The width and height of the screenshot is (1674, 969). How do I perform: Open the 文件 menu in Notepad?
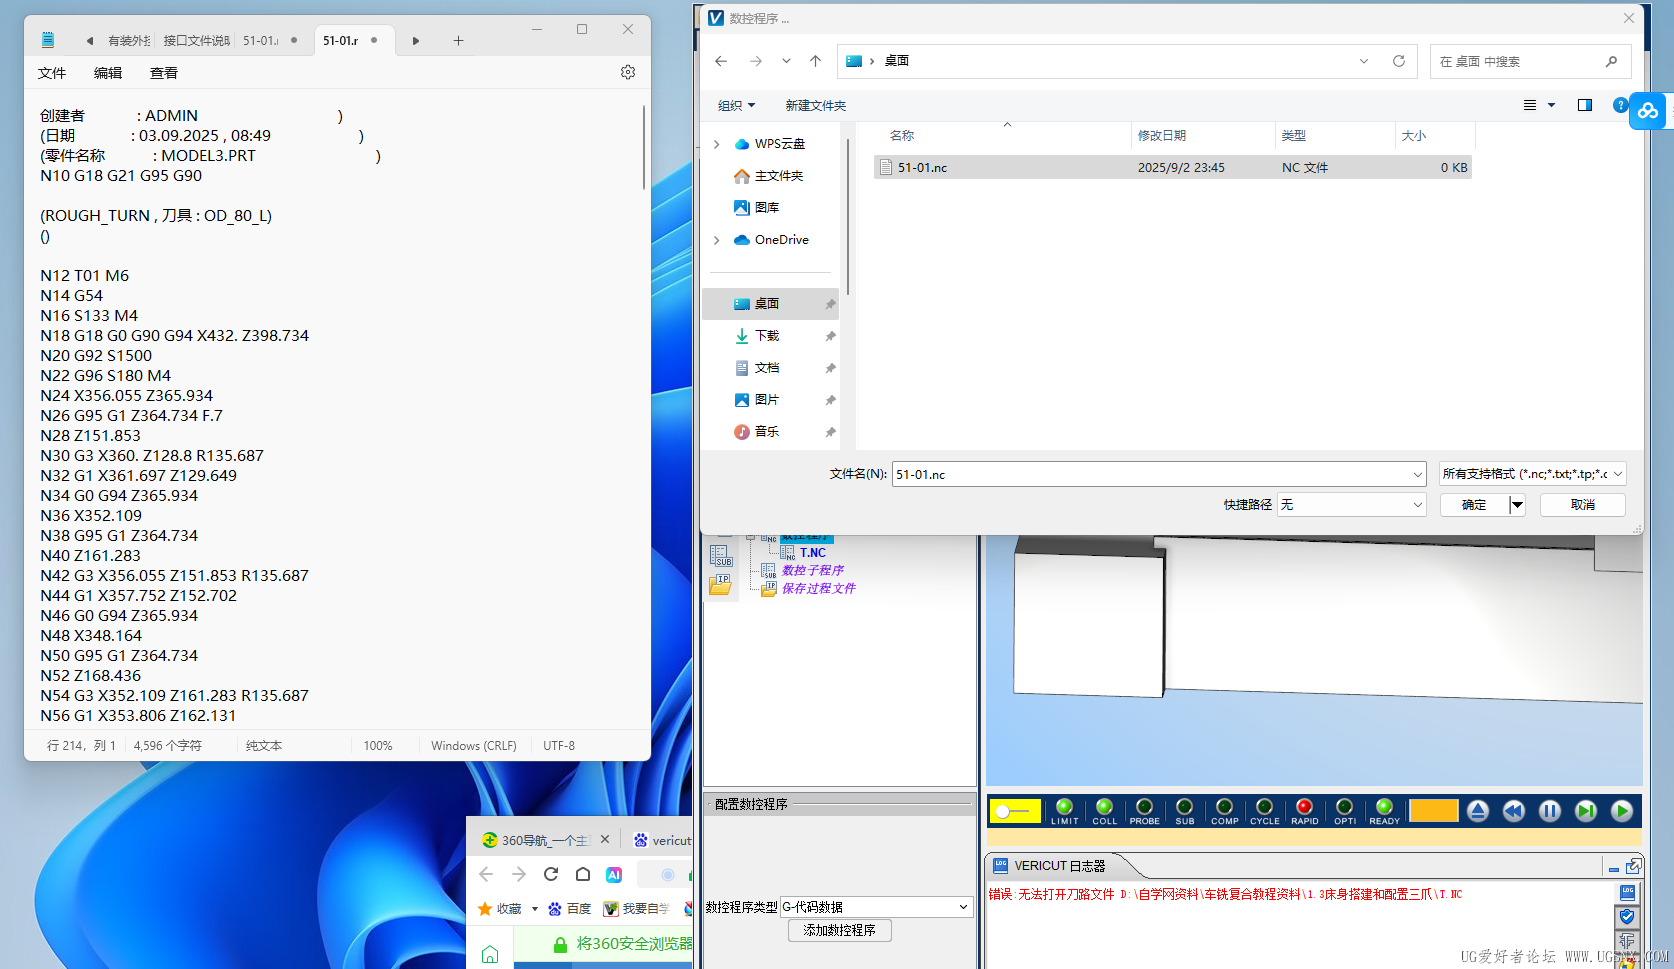52,73
